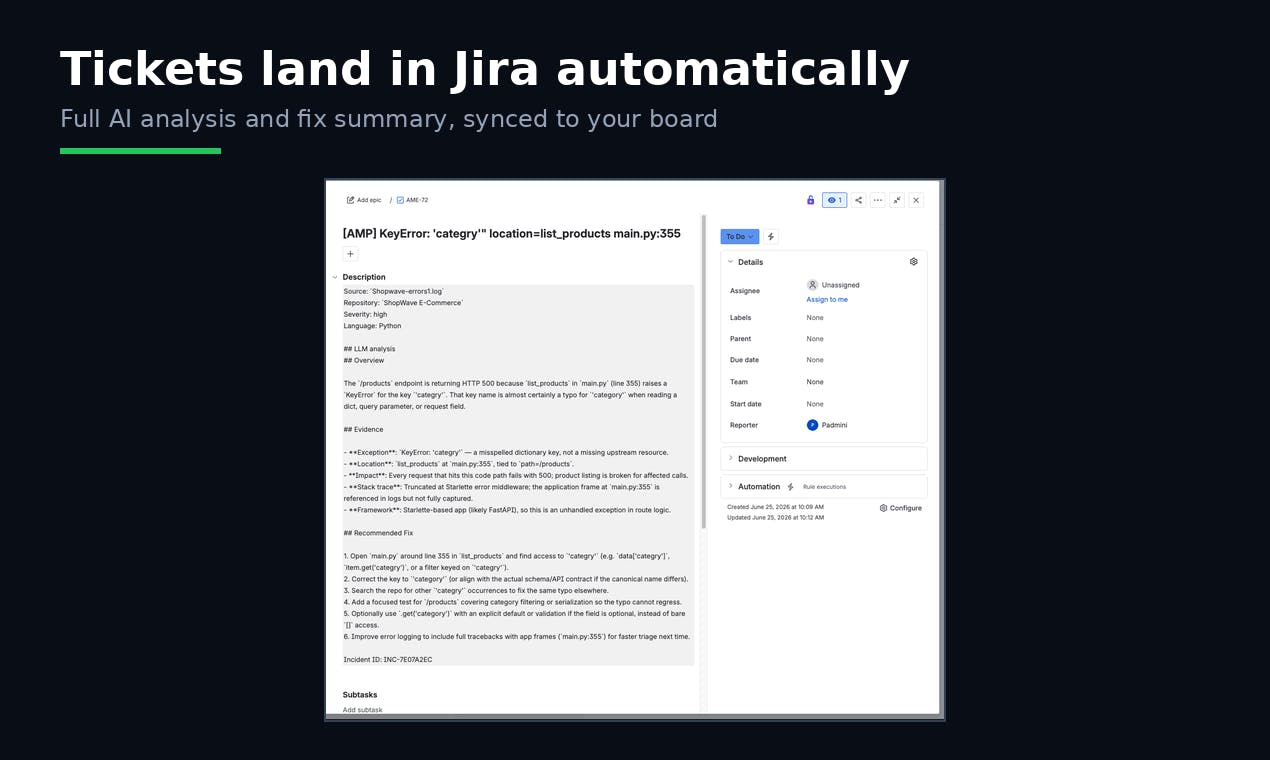Open the three-dots more actions menu
This screenshot has width=1270, height=760.
[878, 200]
